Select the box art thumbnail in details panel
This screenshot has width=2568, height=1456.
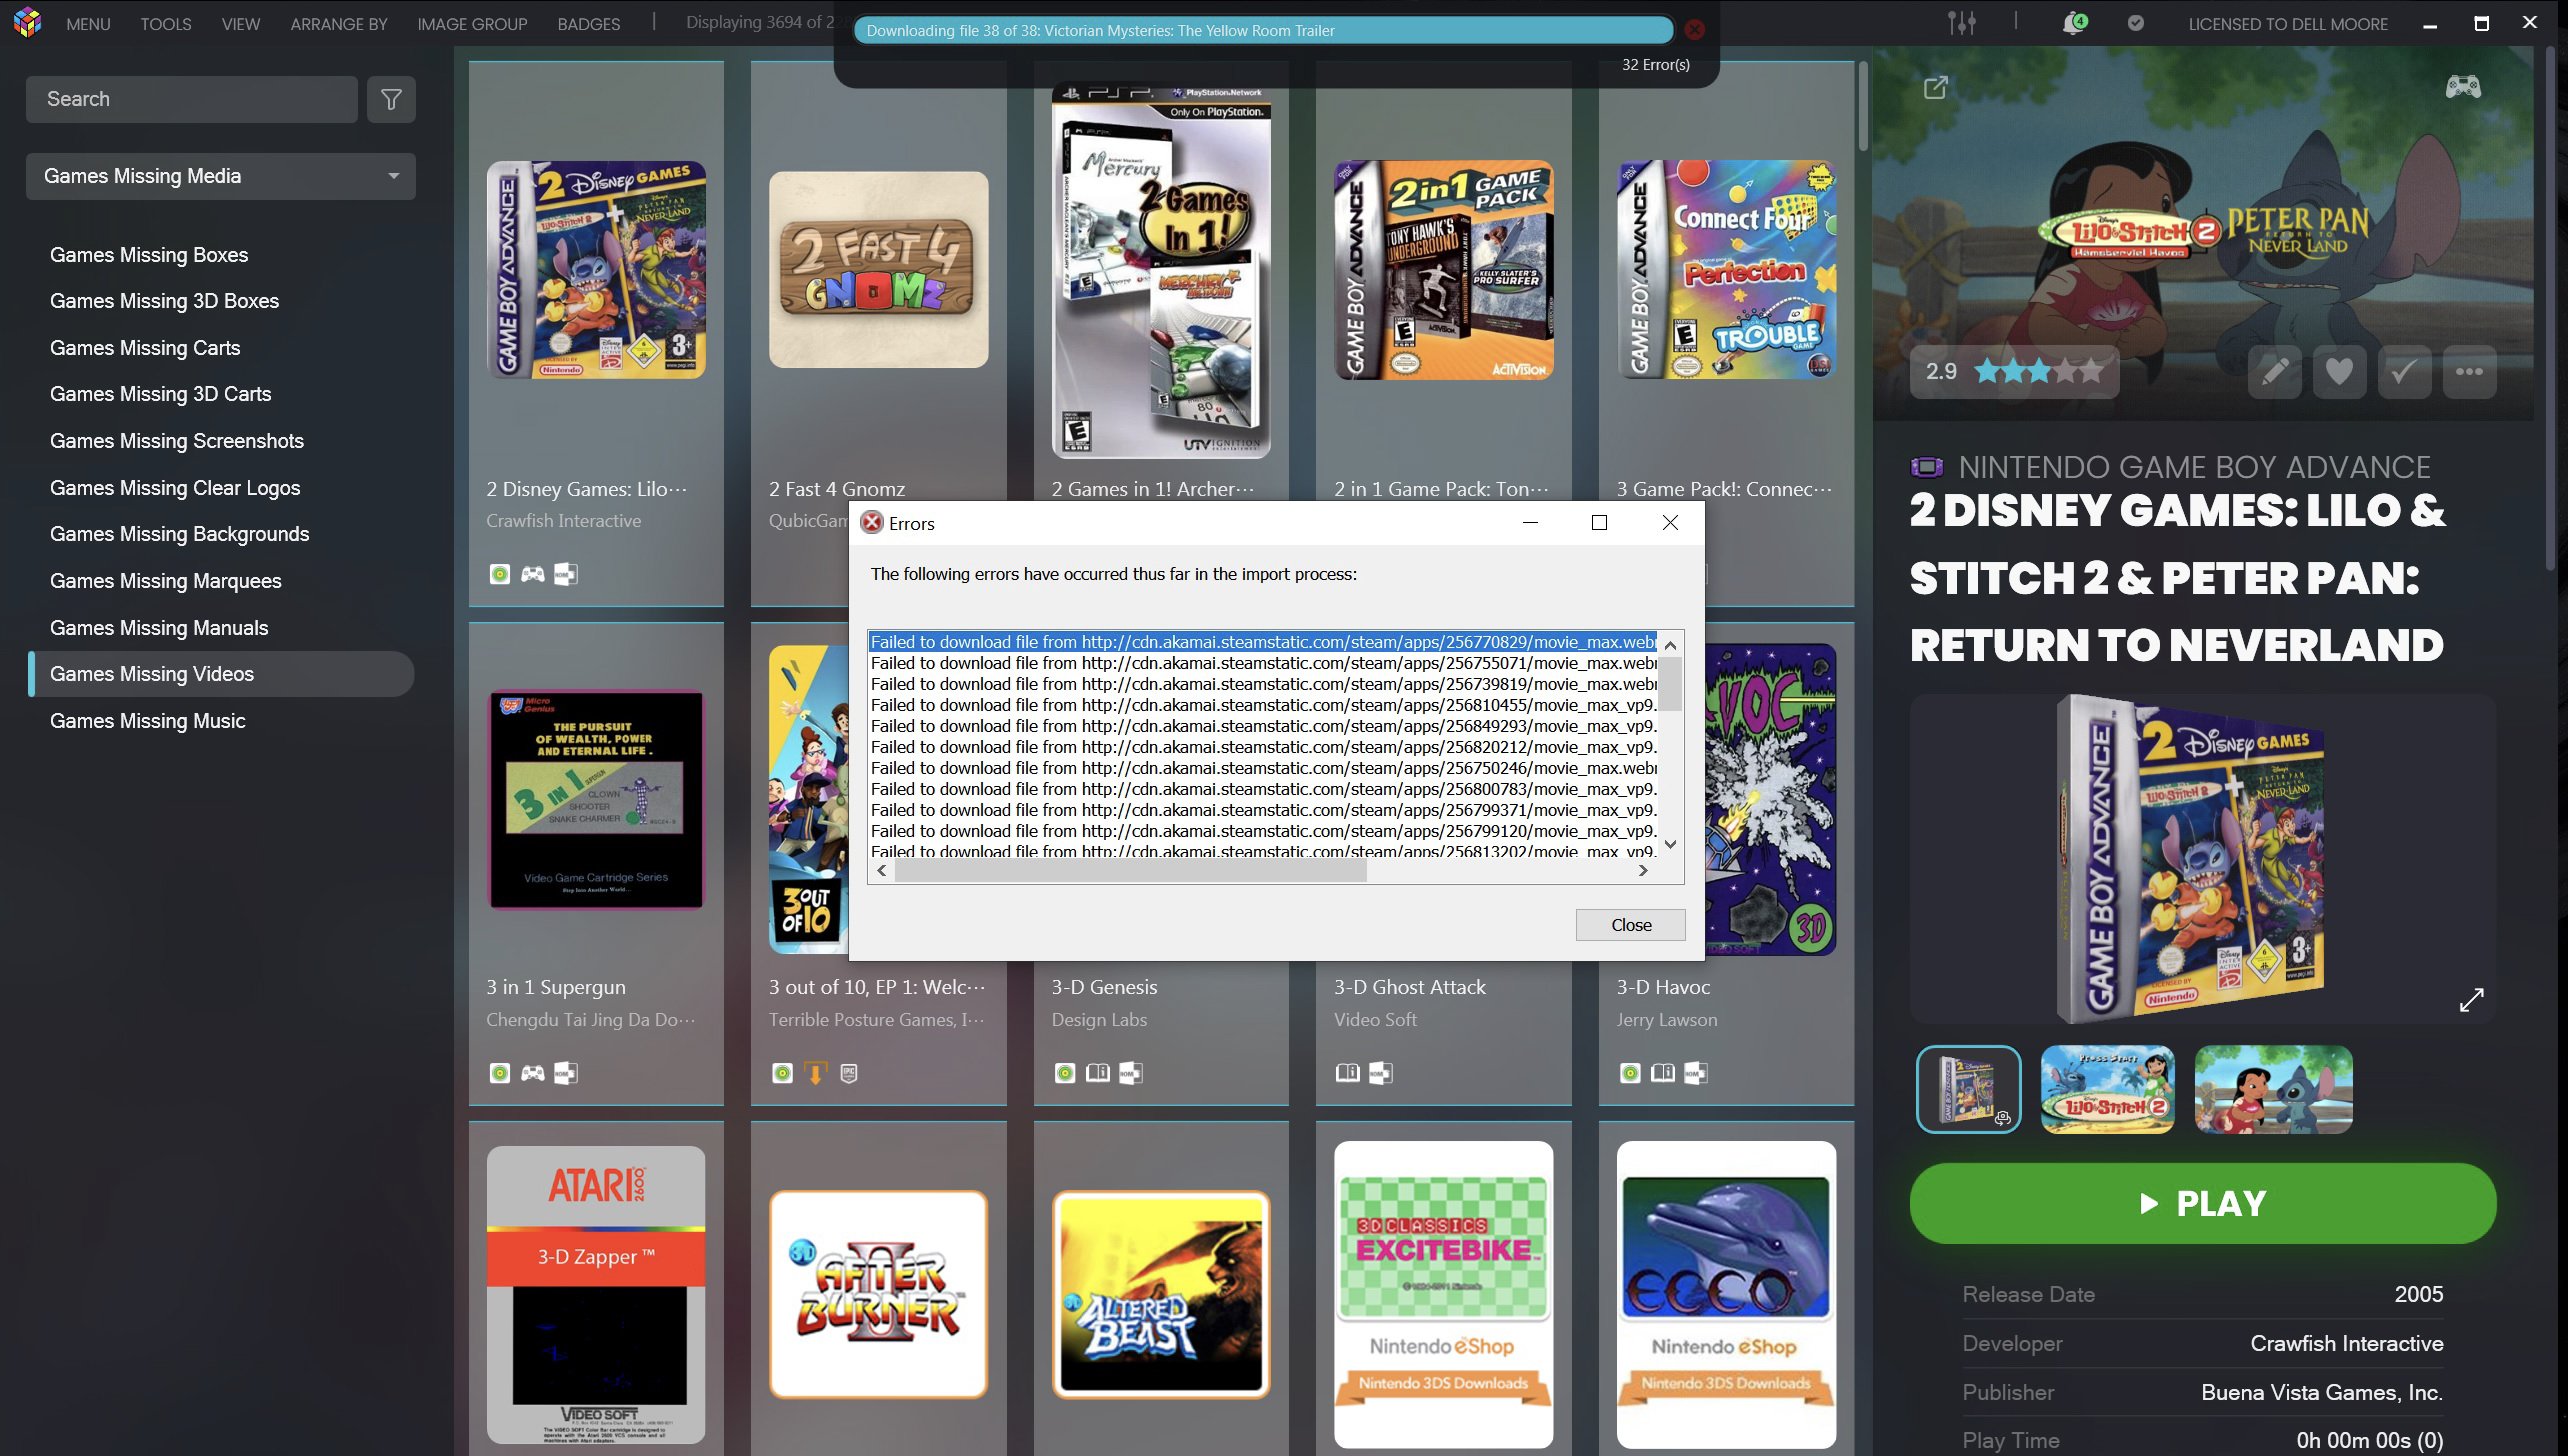[x=1968, y=1090]
